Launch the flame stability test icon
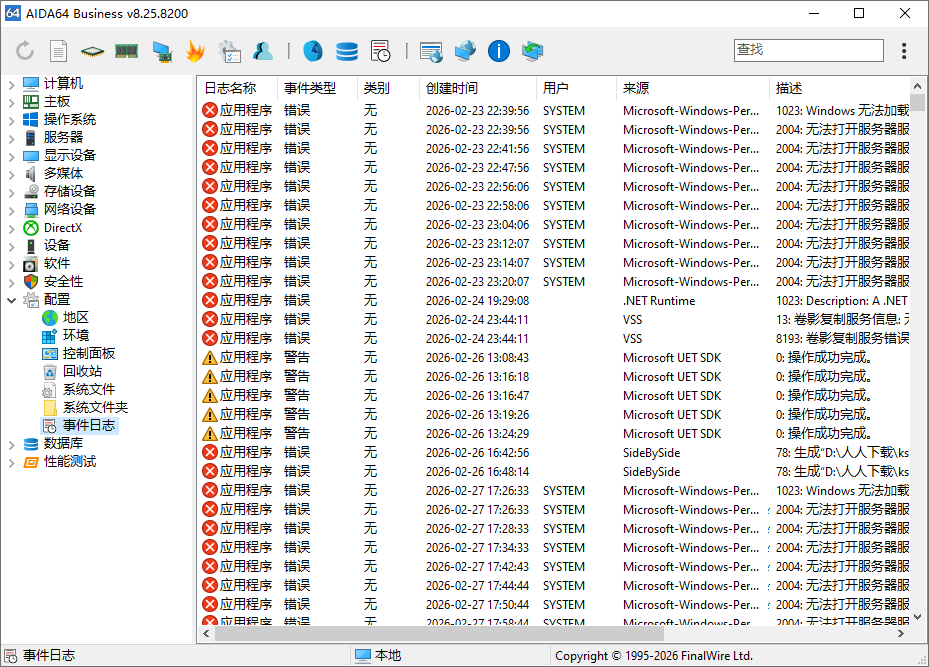929x667 pixels. coord(195,51)
